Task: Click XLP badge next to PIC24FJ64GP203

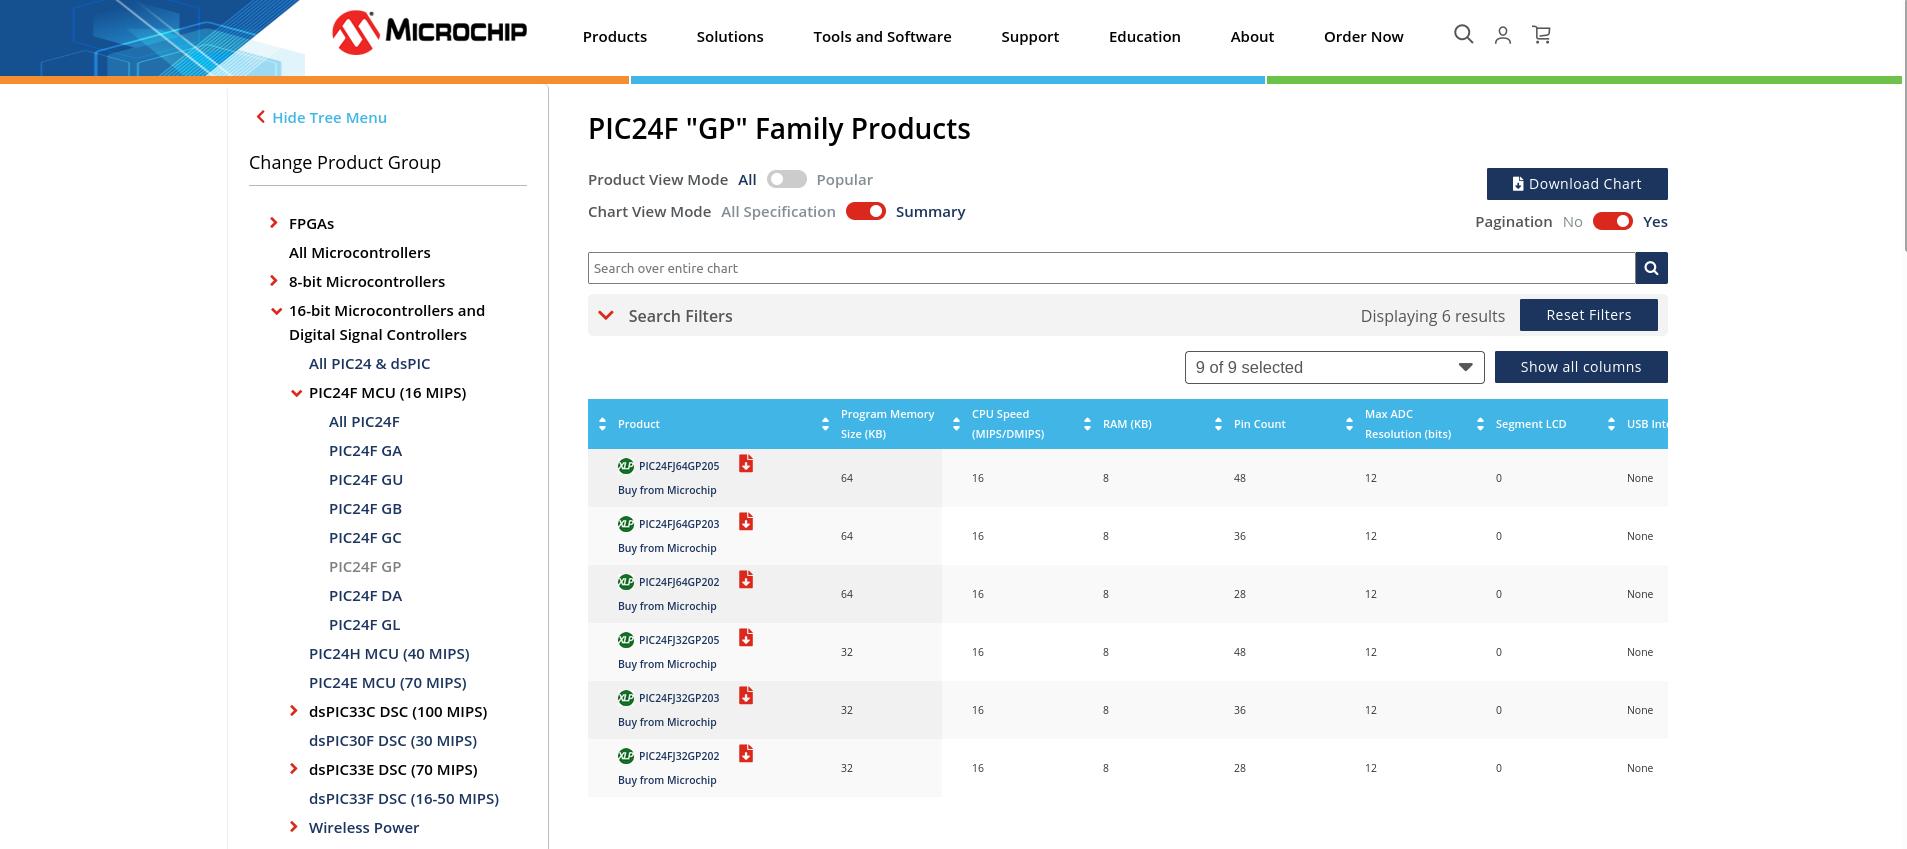Action: 626,524
